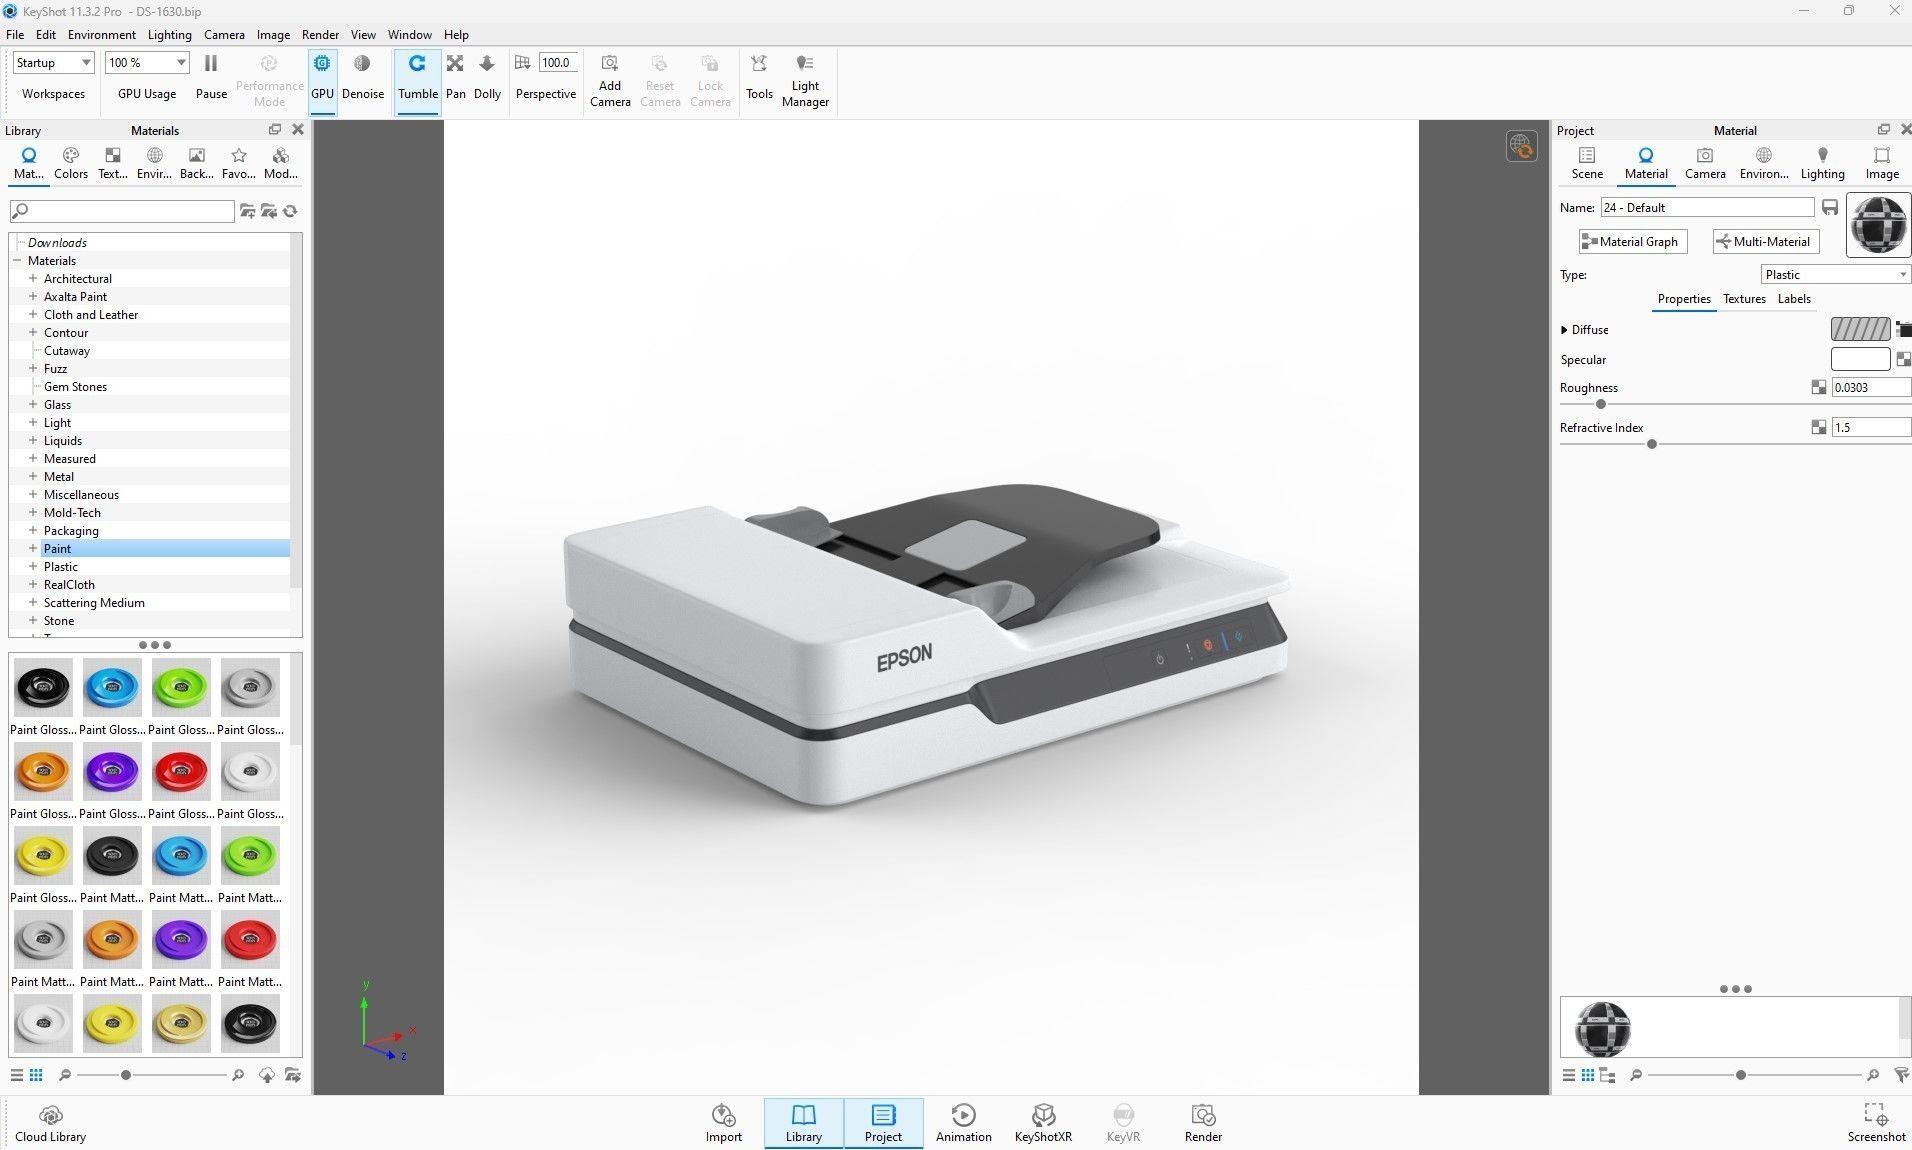
Task: Switch library to grid view
Action: click(36, 1075)
